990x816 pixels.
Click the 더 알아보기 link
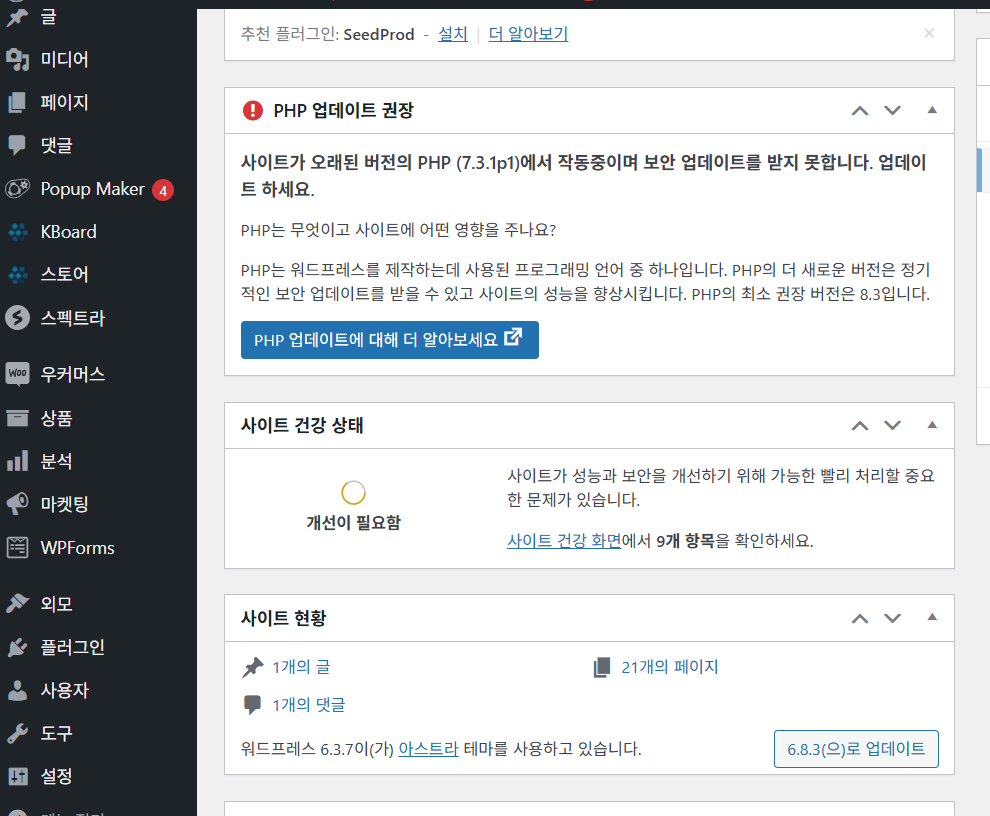click(528, 34)
